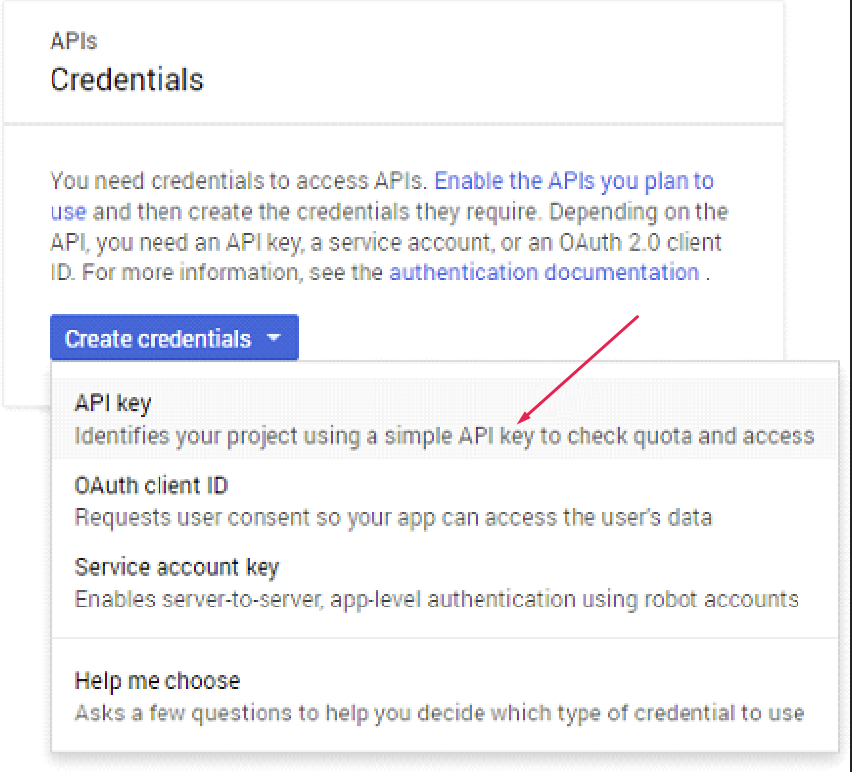Click the 'Identifies your project' description line
852x772 pixels.
(x=444, y=436)
